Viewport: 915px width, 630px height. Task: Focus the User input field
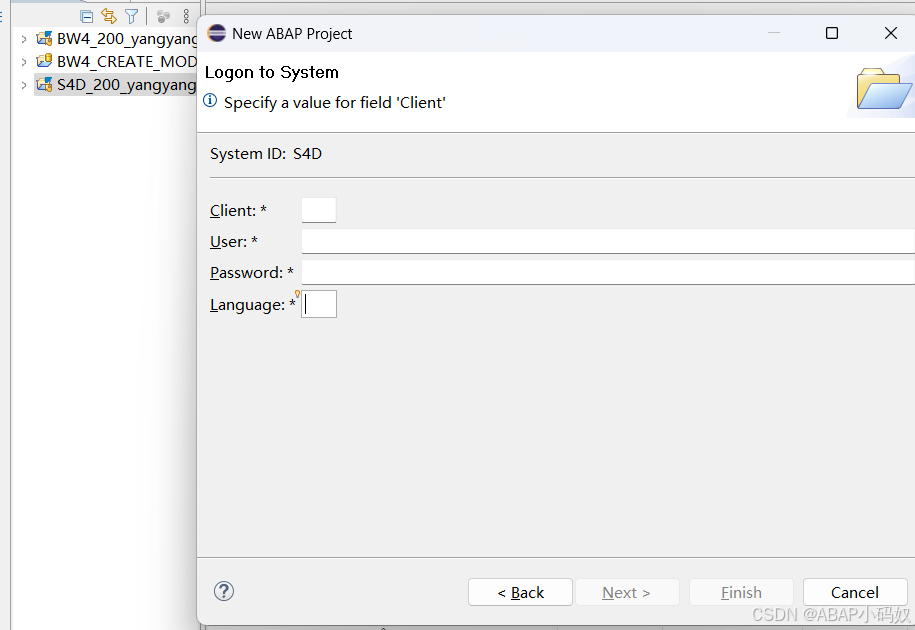click(608, 241)
